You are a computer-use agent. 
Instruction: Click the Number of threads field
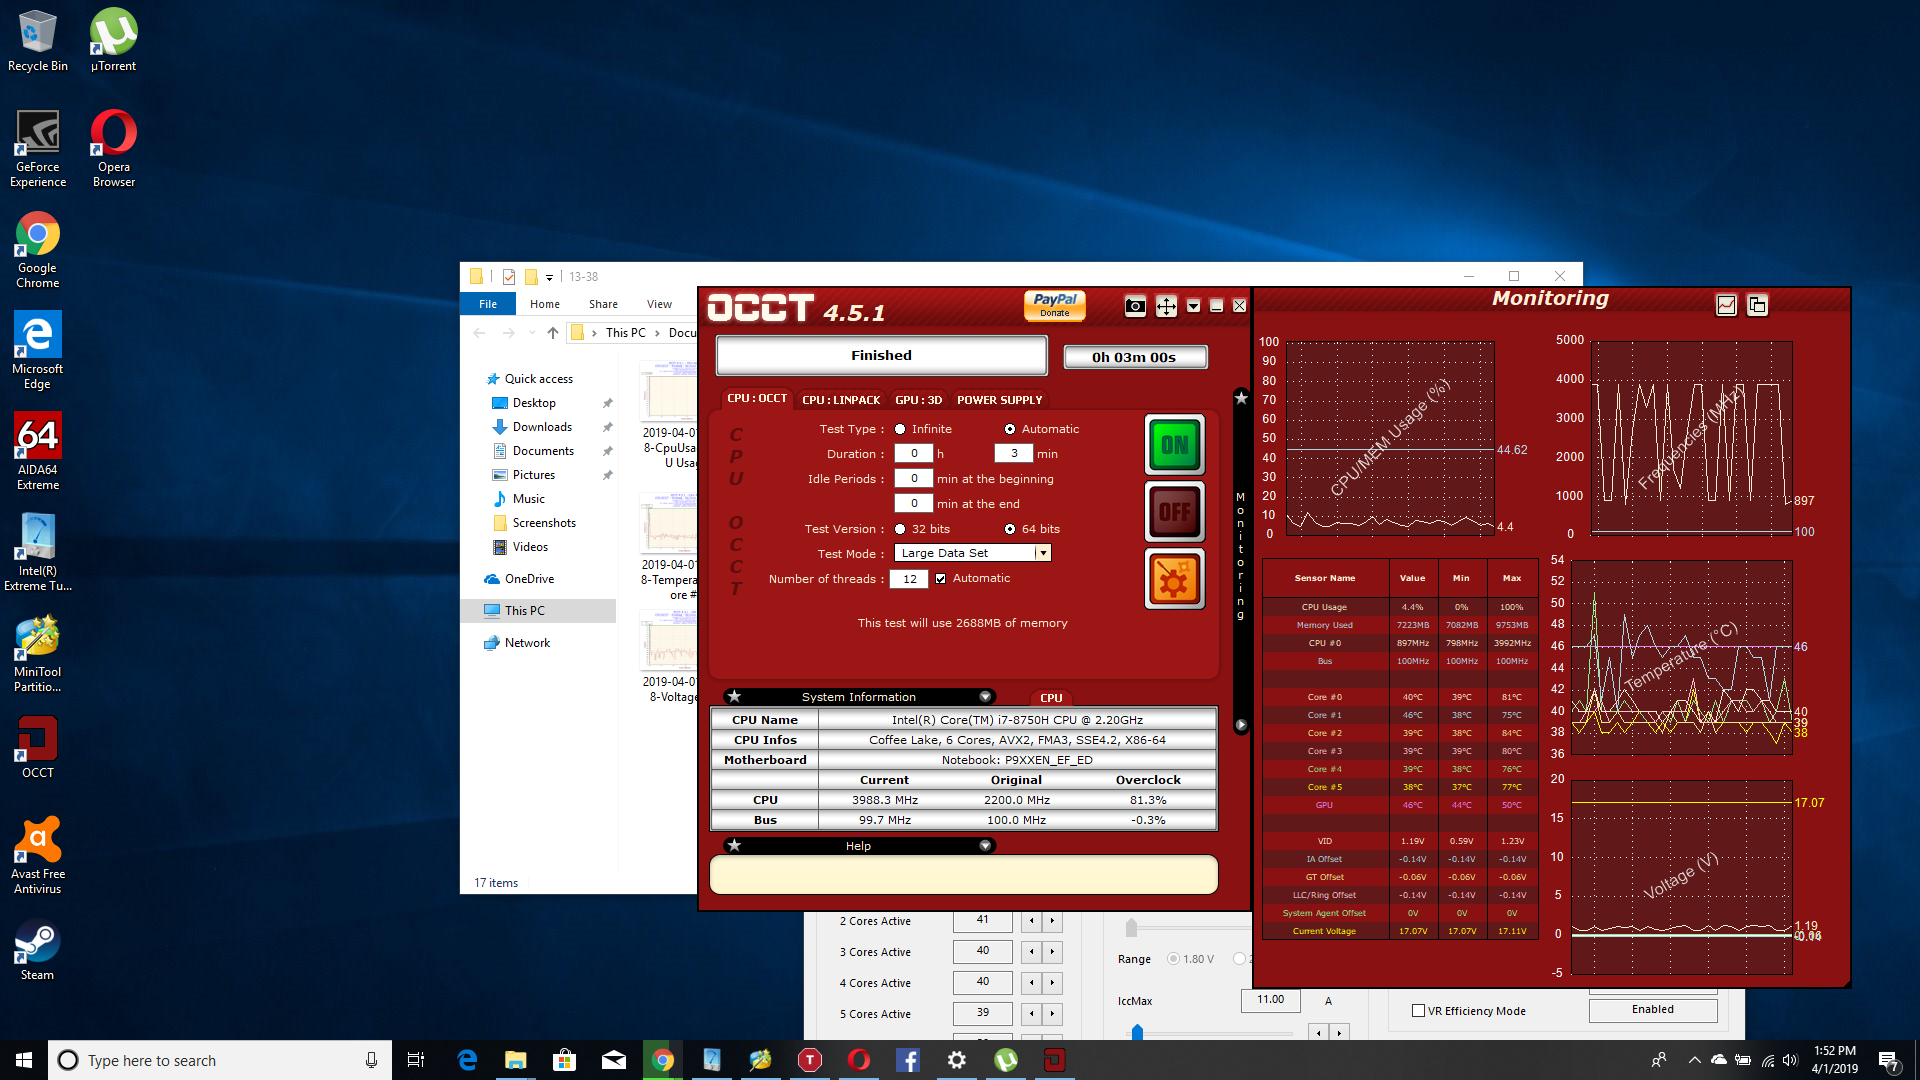[910, 578]
